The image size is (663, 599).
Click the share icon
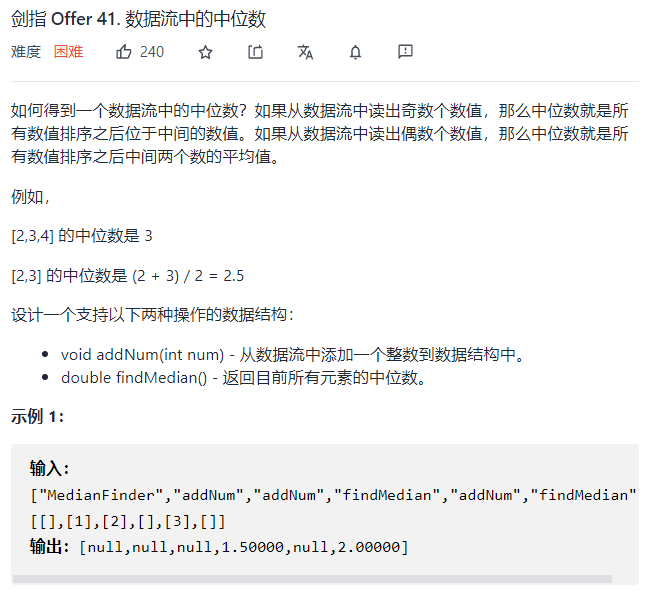[x=255, y=52]
